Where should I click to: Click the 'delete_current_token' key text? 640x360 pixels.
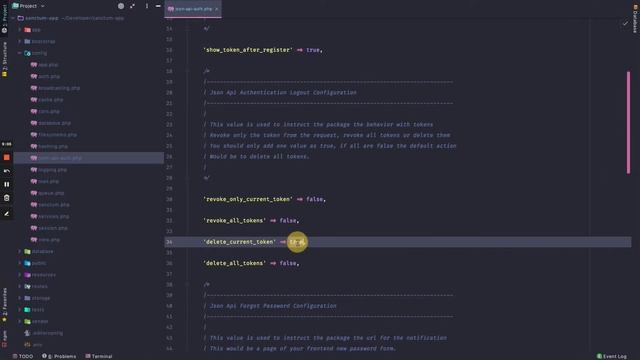point(240,242)
